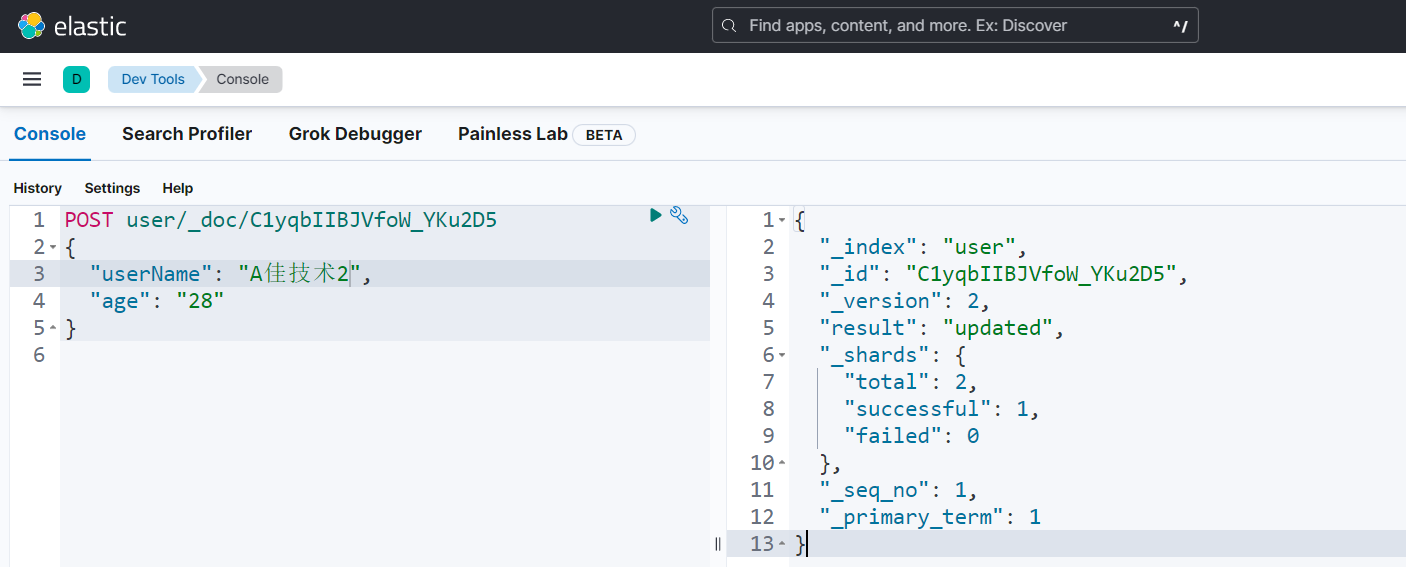Click the search magnifier icon
Screen dimensions: 1406x567
[729, 26]
